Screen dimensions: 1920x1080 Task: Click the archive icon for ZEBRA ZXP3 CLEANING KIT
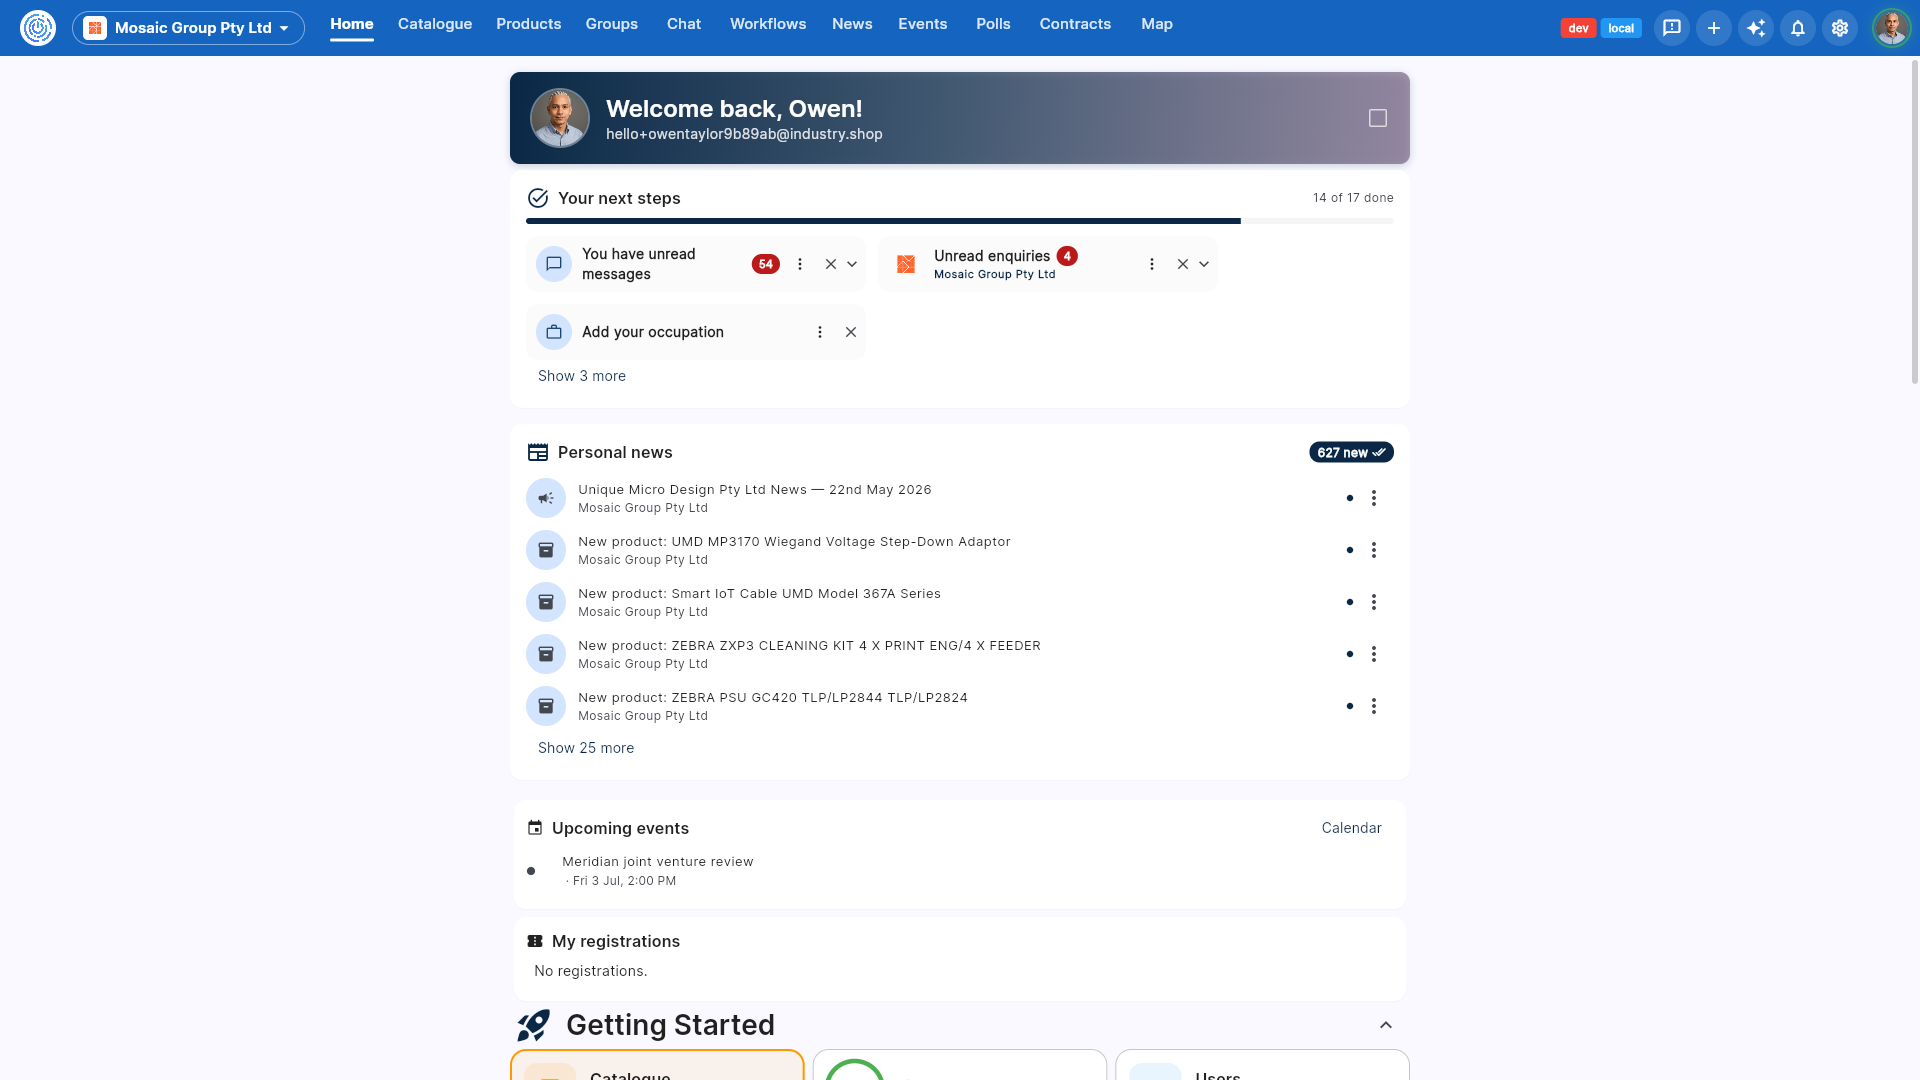click(546, 654)
